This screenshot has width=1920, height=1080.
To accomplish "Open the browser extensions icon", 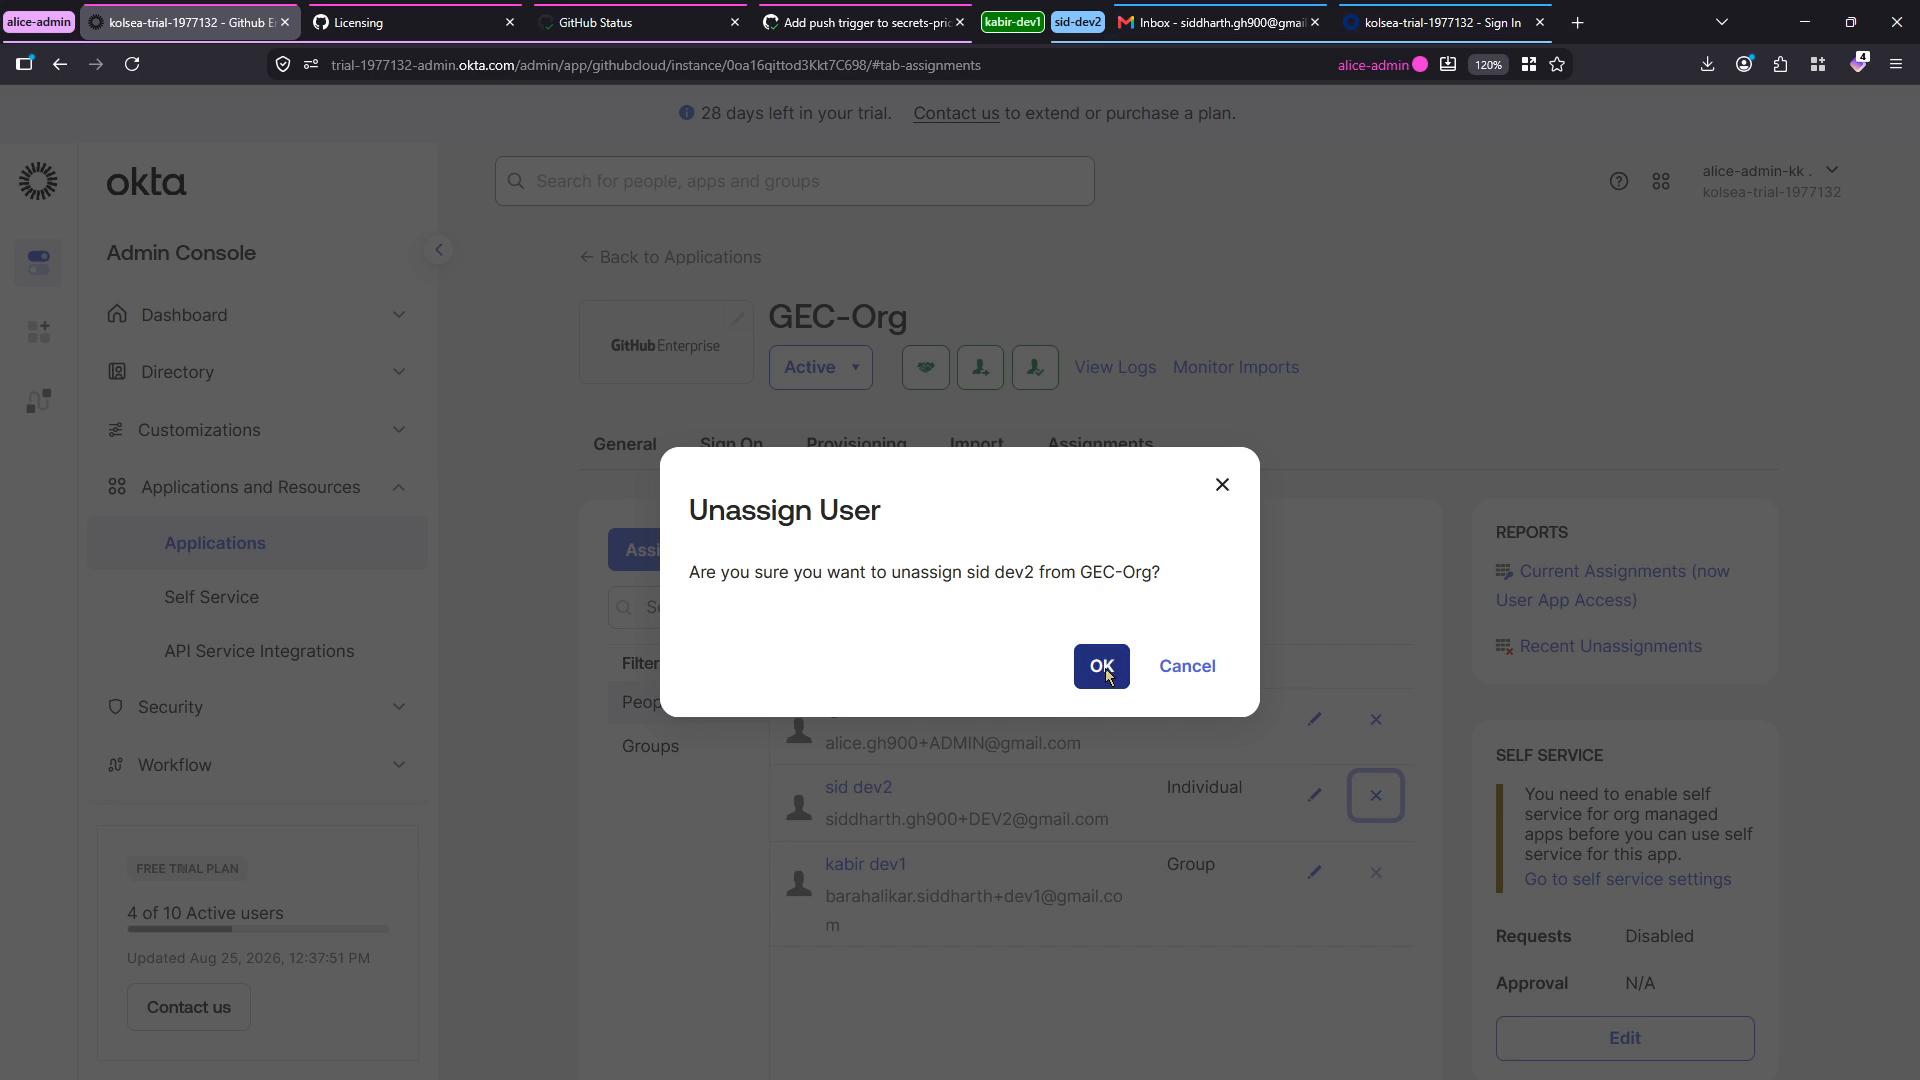I will (x=1780, y=64).
